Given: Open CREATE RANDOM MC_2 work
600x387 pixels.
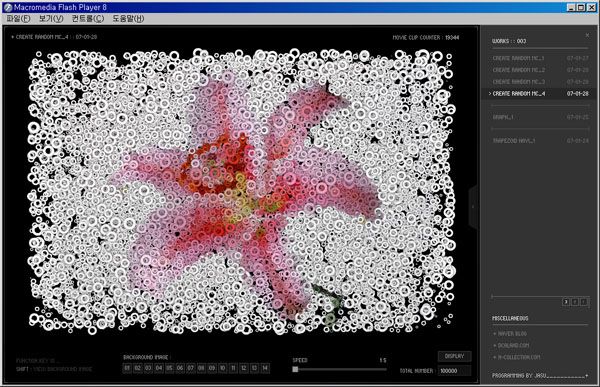Looking at the screenshot, I should tap(540, 70).
